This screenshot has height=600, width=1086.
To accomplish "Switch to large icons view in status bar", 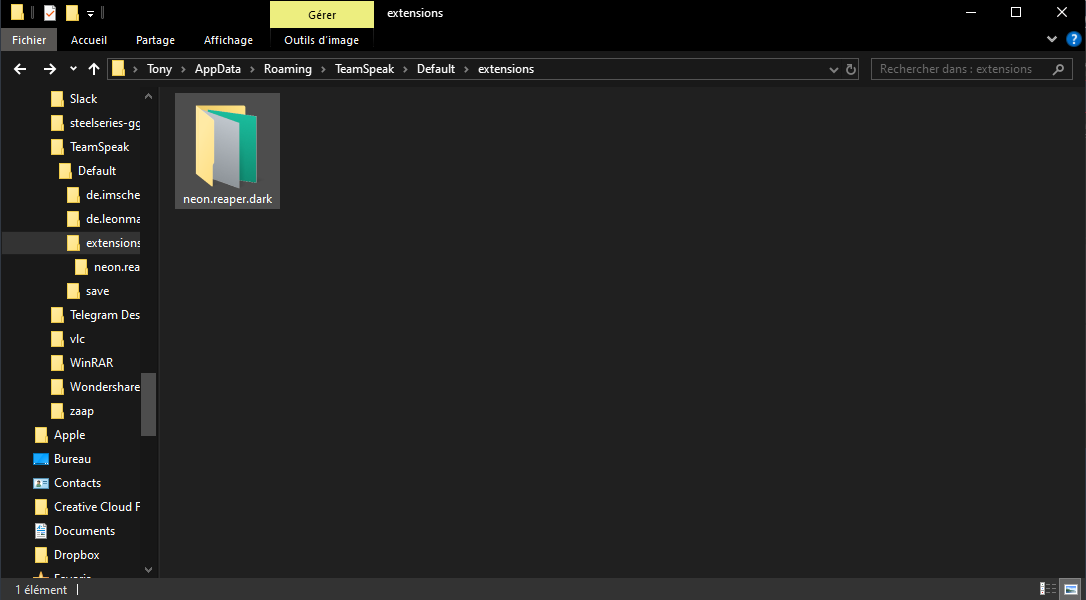I will click(x=1070, y=589).
